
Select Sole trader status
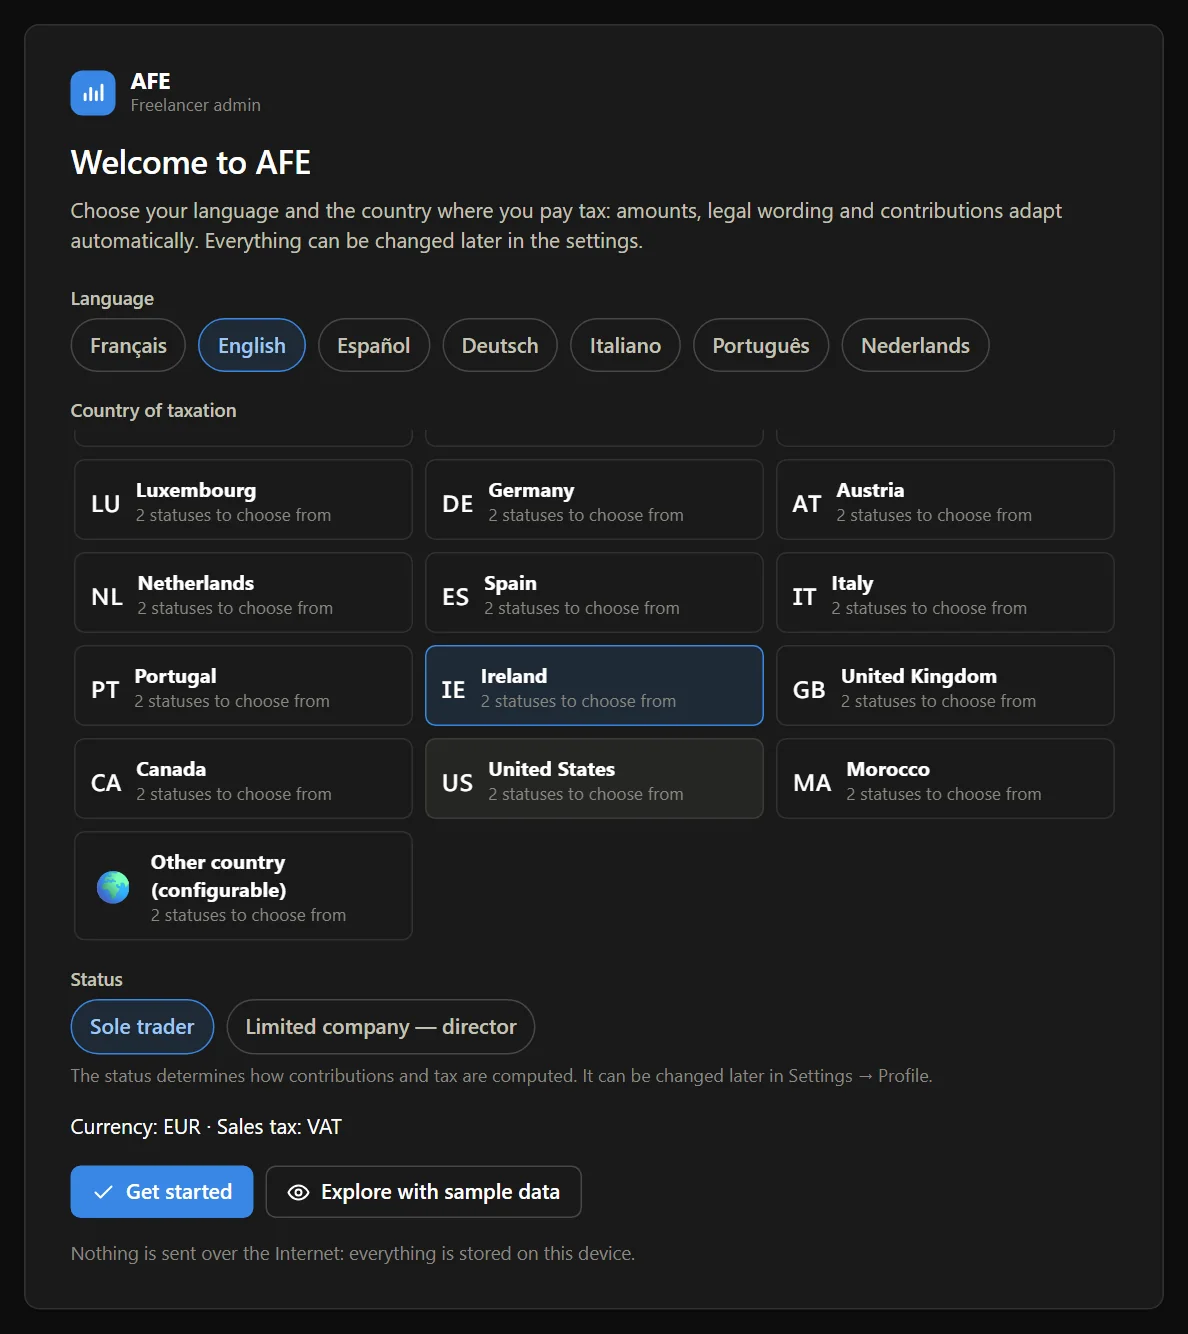tap(142, 1027)
